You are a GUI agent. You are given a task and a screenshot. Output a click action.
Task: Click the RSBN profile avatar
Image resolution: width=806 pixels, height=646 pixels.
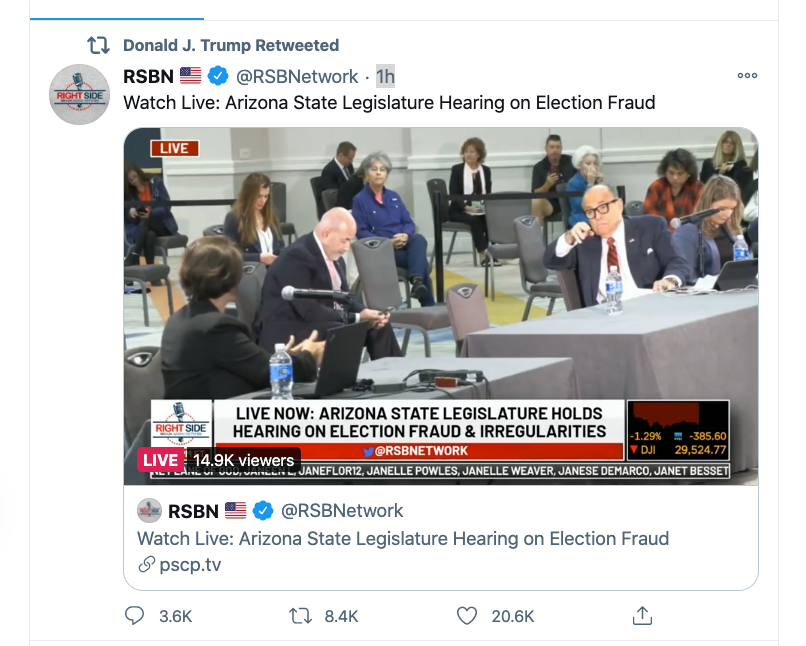coord(80,95)
